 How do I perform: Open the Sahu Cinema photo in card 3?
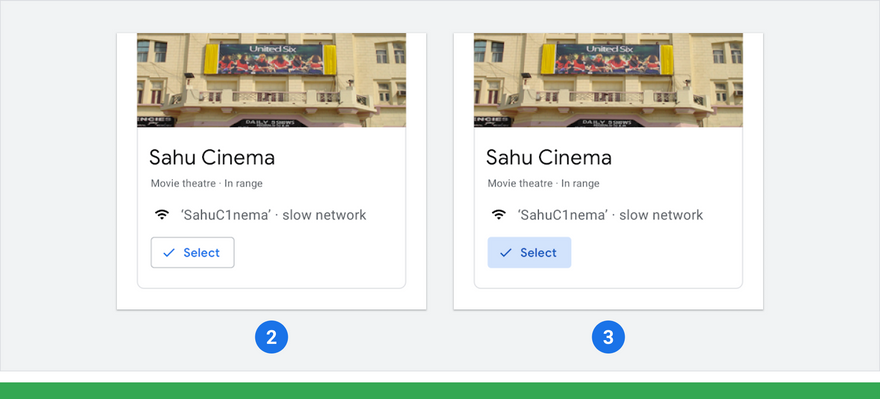click(608, 80)
